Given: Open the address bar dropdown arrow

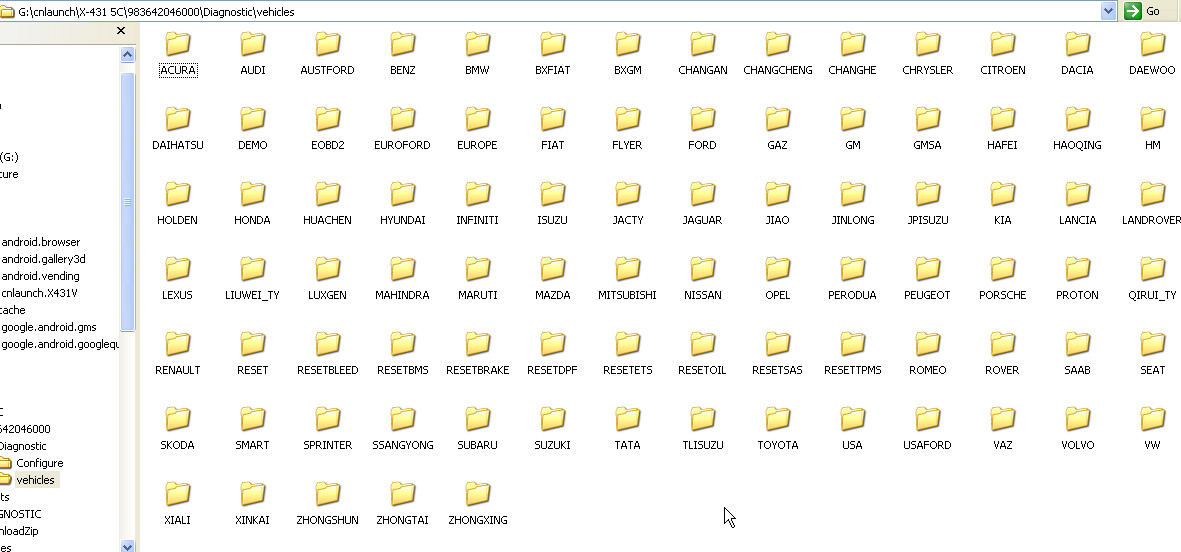Looking at the screenshot, I should pyautogui.click(x=1108, y=11).
